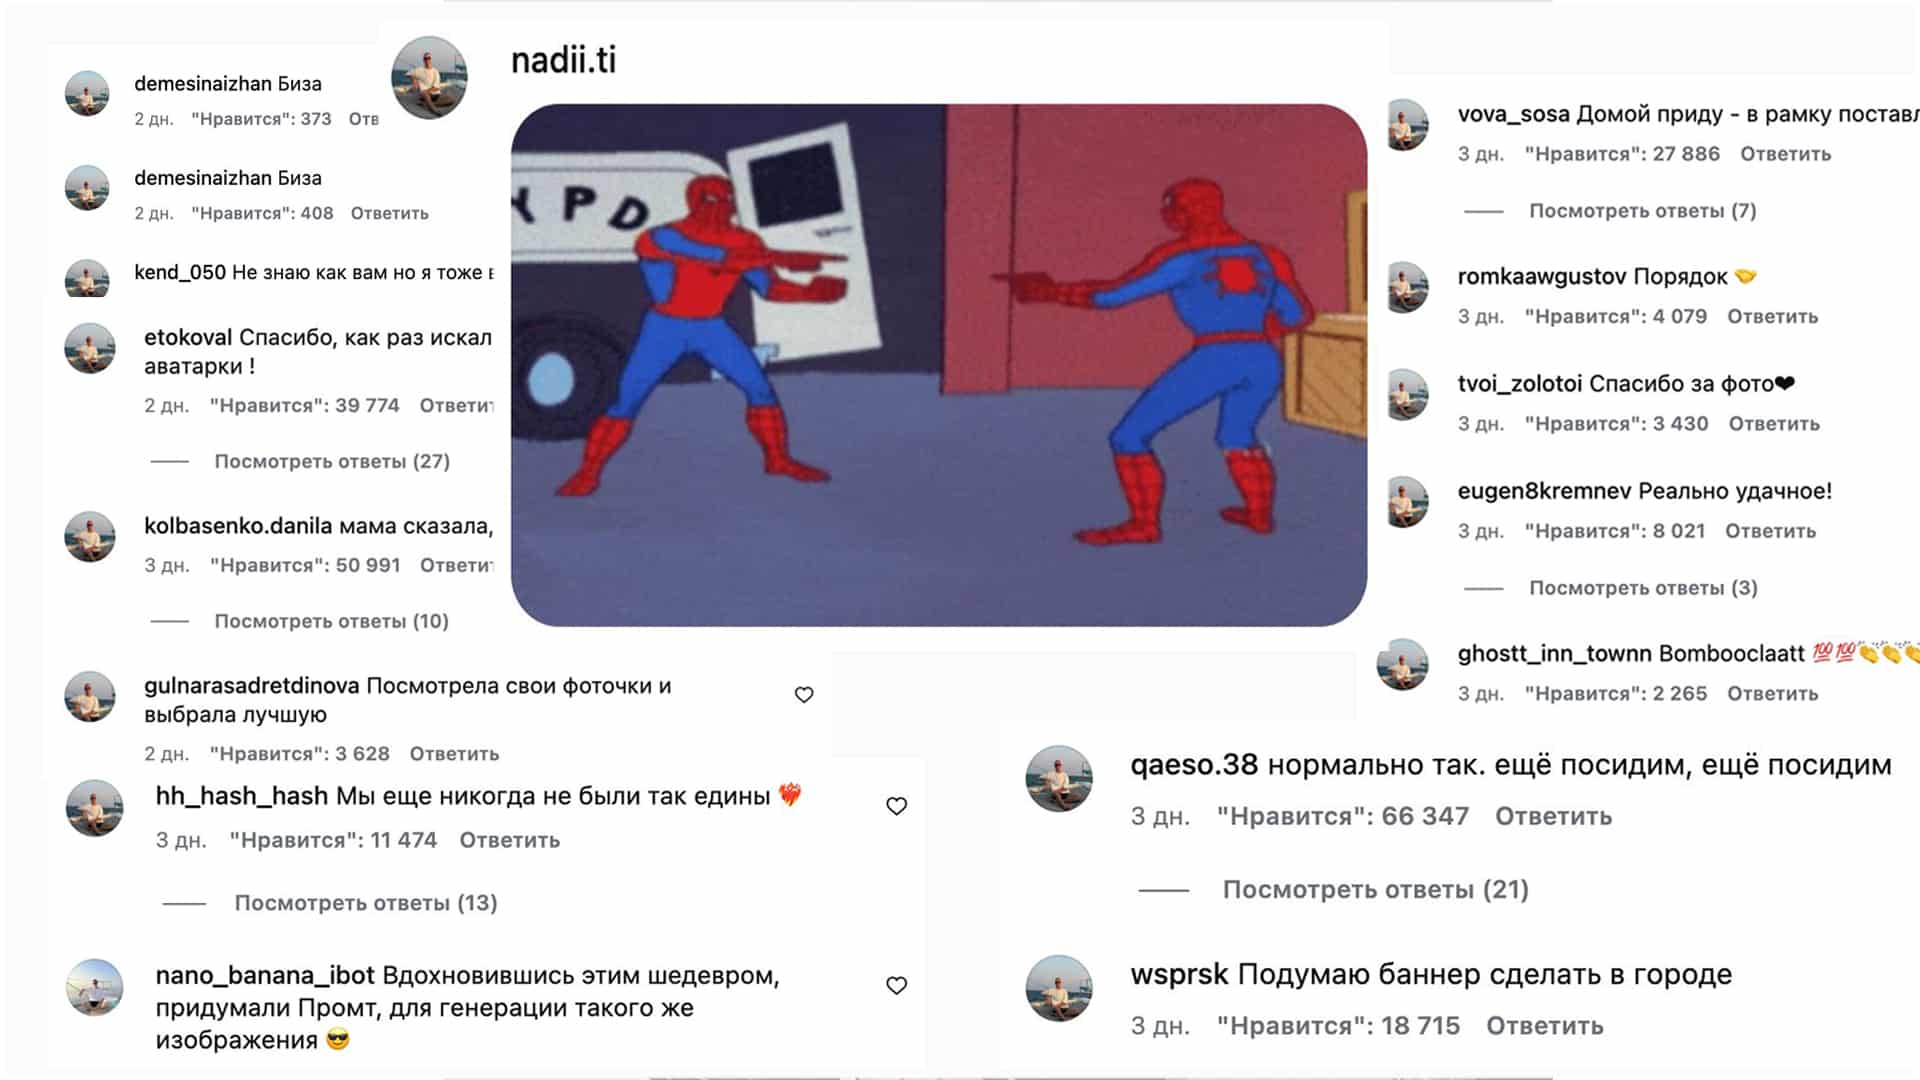View the 7 replies under vova_sosa's comment
The image size is (1920, 1080).
[x=1642, y=211]
